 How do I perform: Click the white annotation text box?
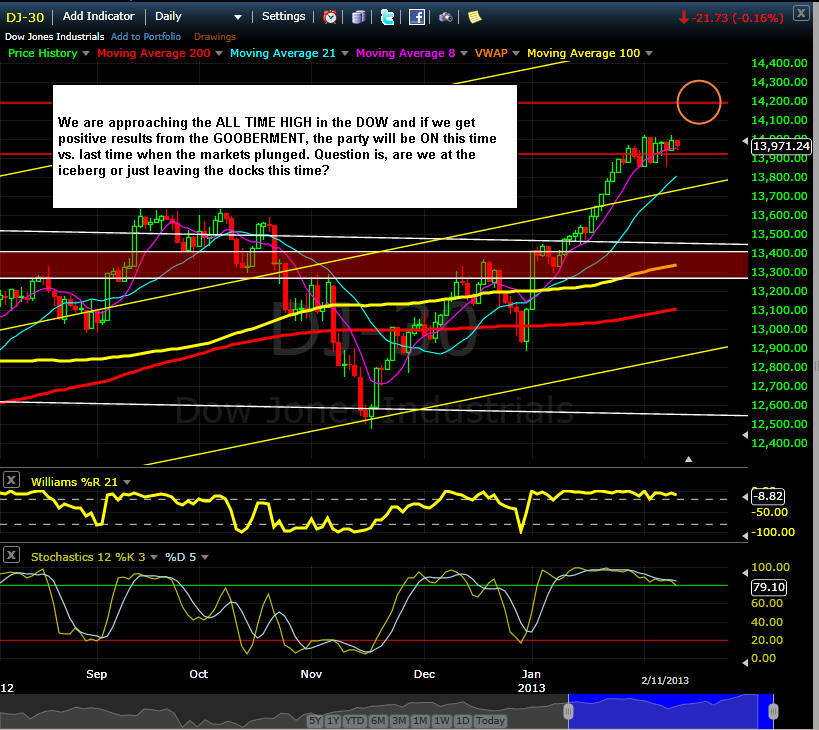(285, 146)
